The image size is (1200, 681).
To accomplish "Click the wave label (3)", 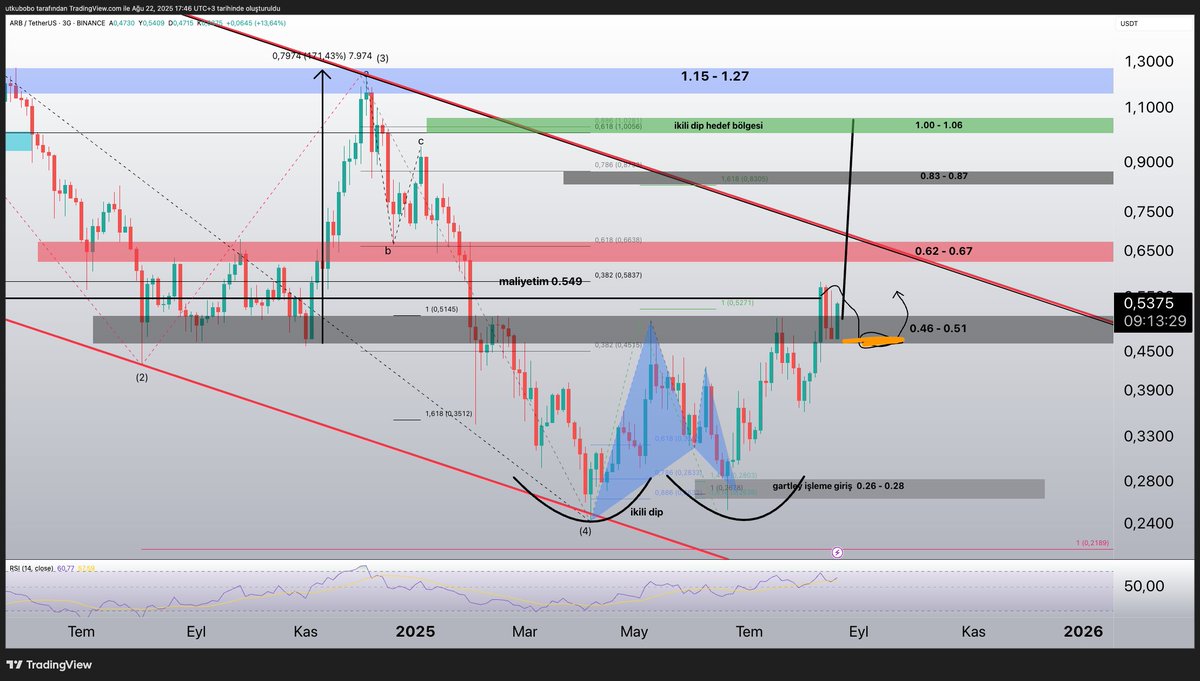I will coord(382,58).
